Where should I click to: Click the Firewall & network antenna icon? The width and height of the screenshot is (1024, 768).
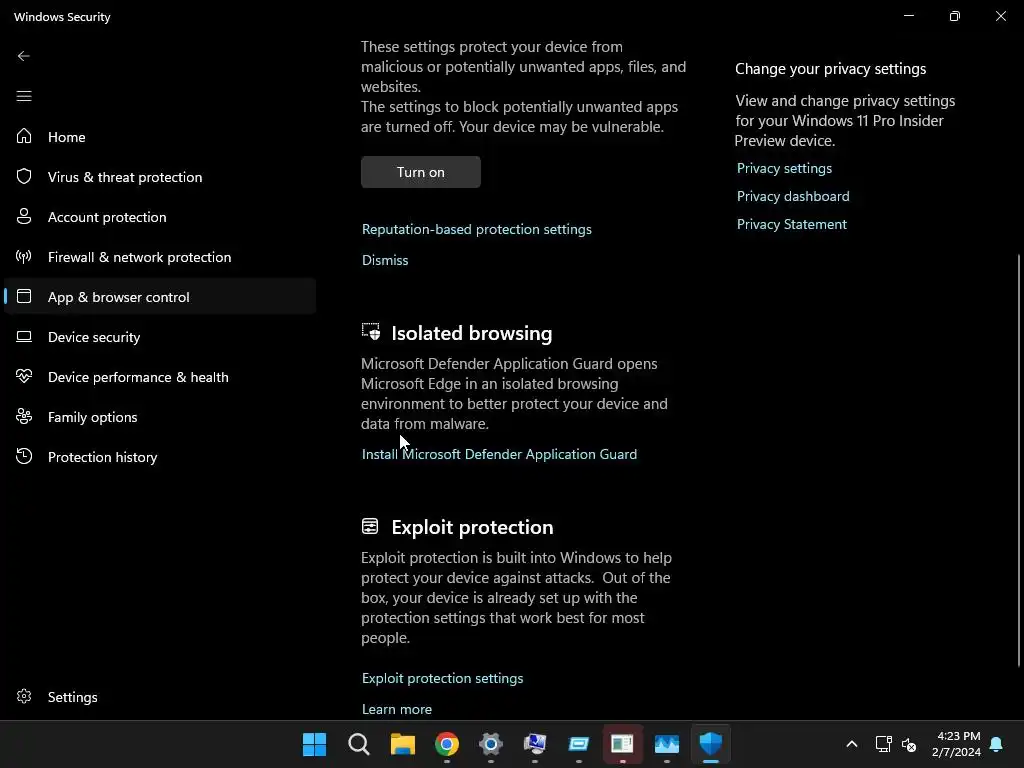tap(24, 257)
